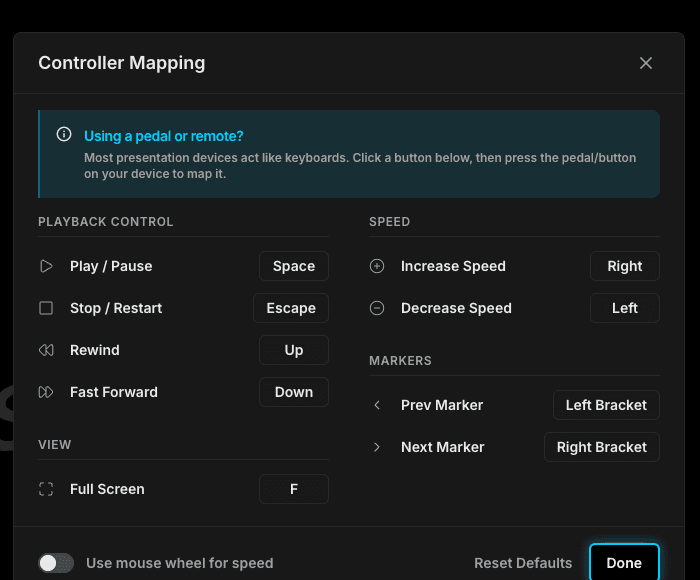Click the 'Decrease Speed' label
Viewport: 700px width, 580px height.
click(x=456, y=308)
